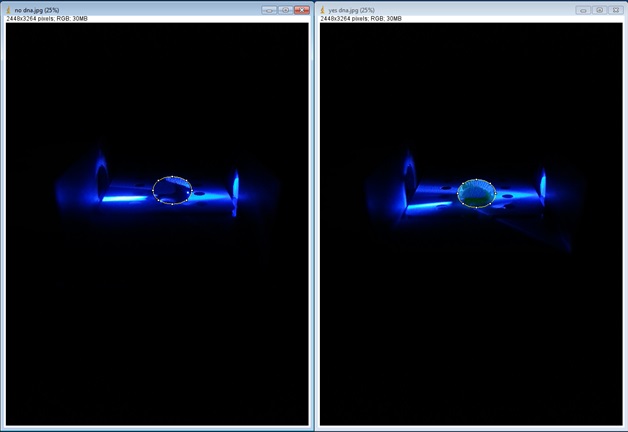Minimize the no dna.jpg image window

pyautogui.click(x=269, y=10)
